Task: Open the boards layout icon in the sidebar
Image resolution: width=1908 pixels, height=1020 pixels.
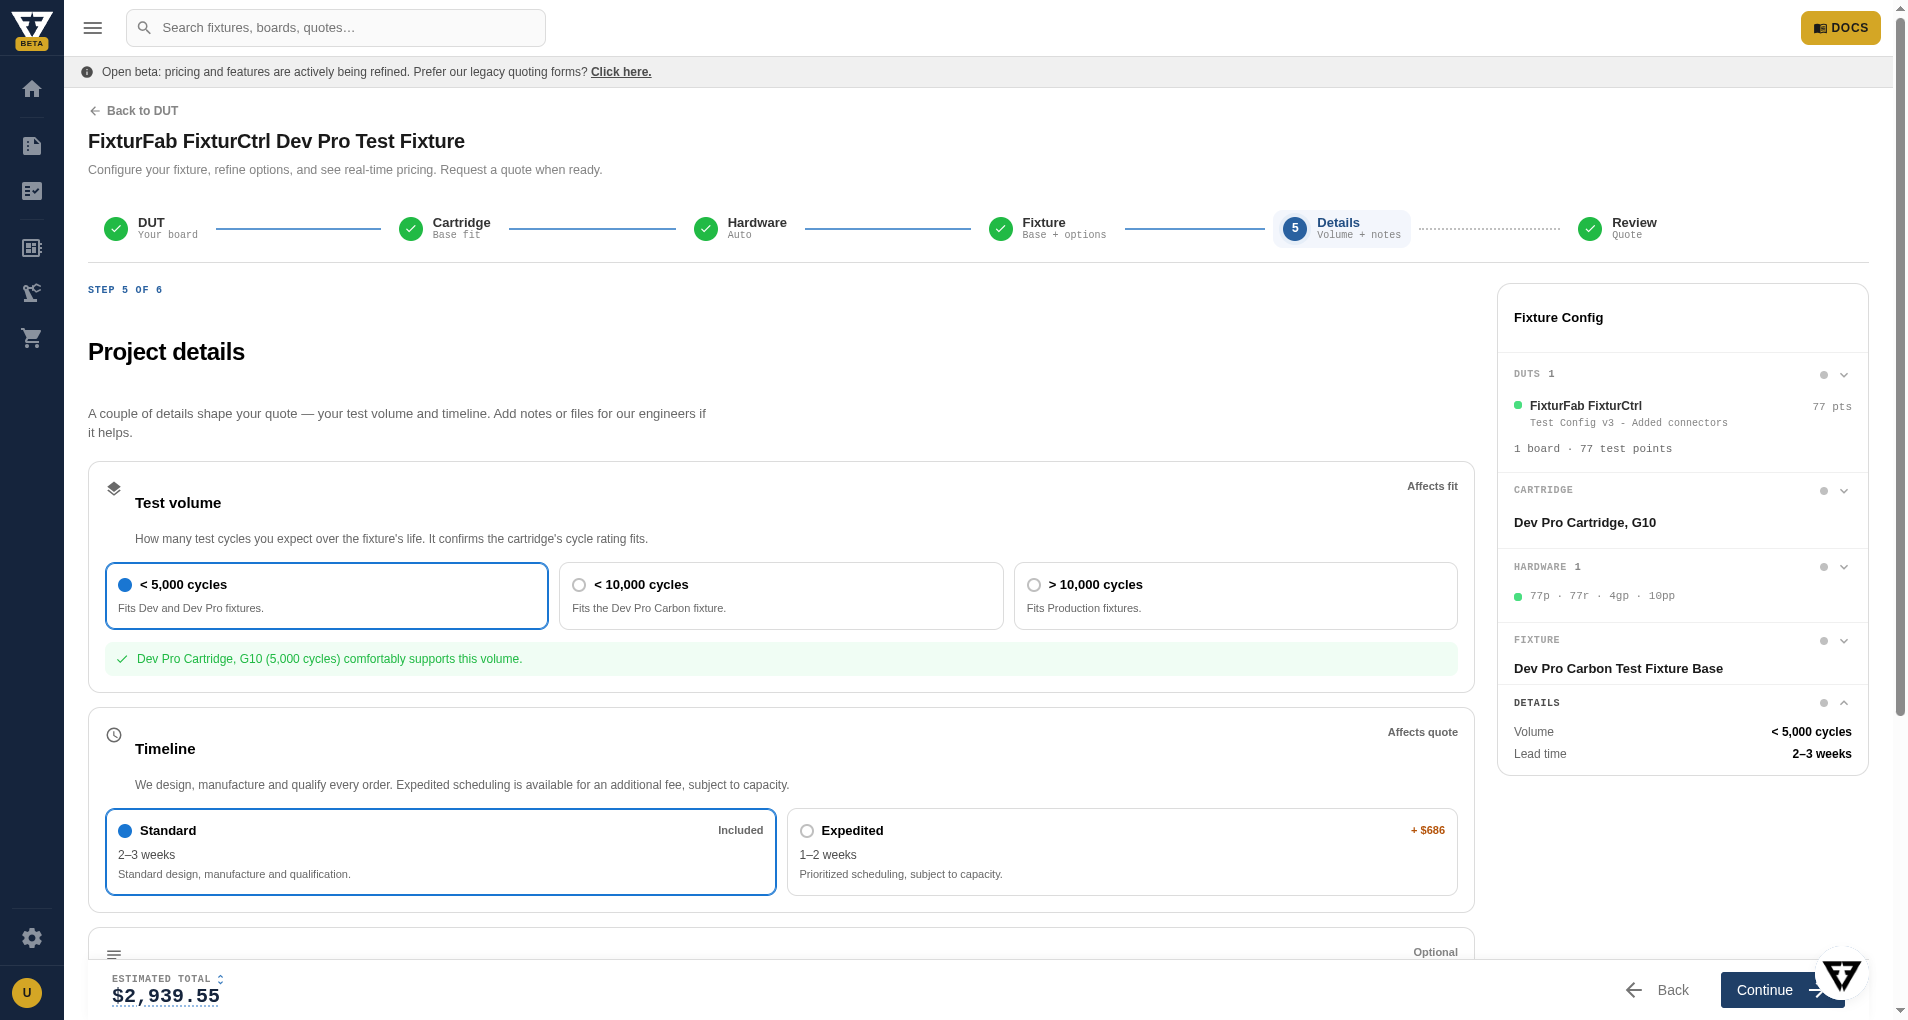Action: pos(32,248)
